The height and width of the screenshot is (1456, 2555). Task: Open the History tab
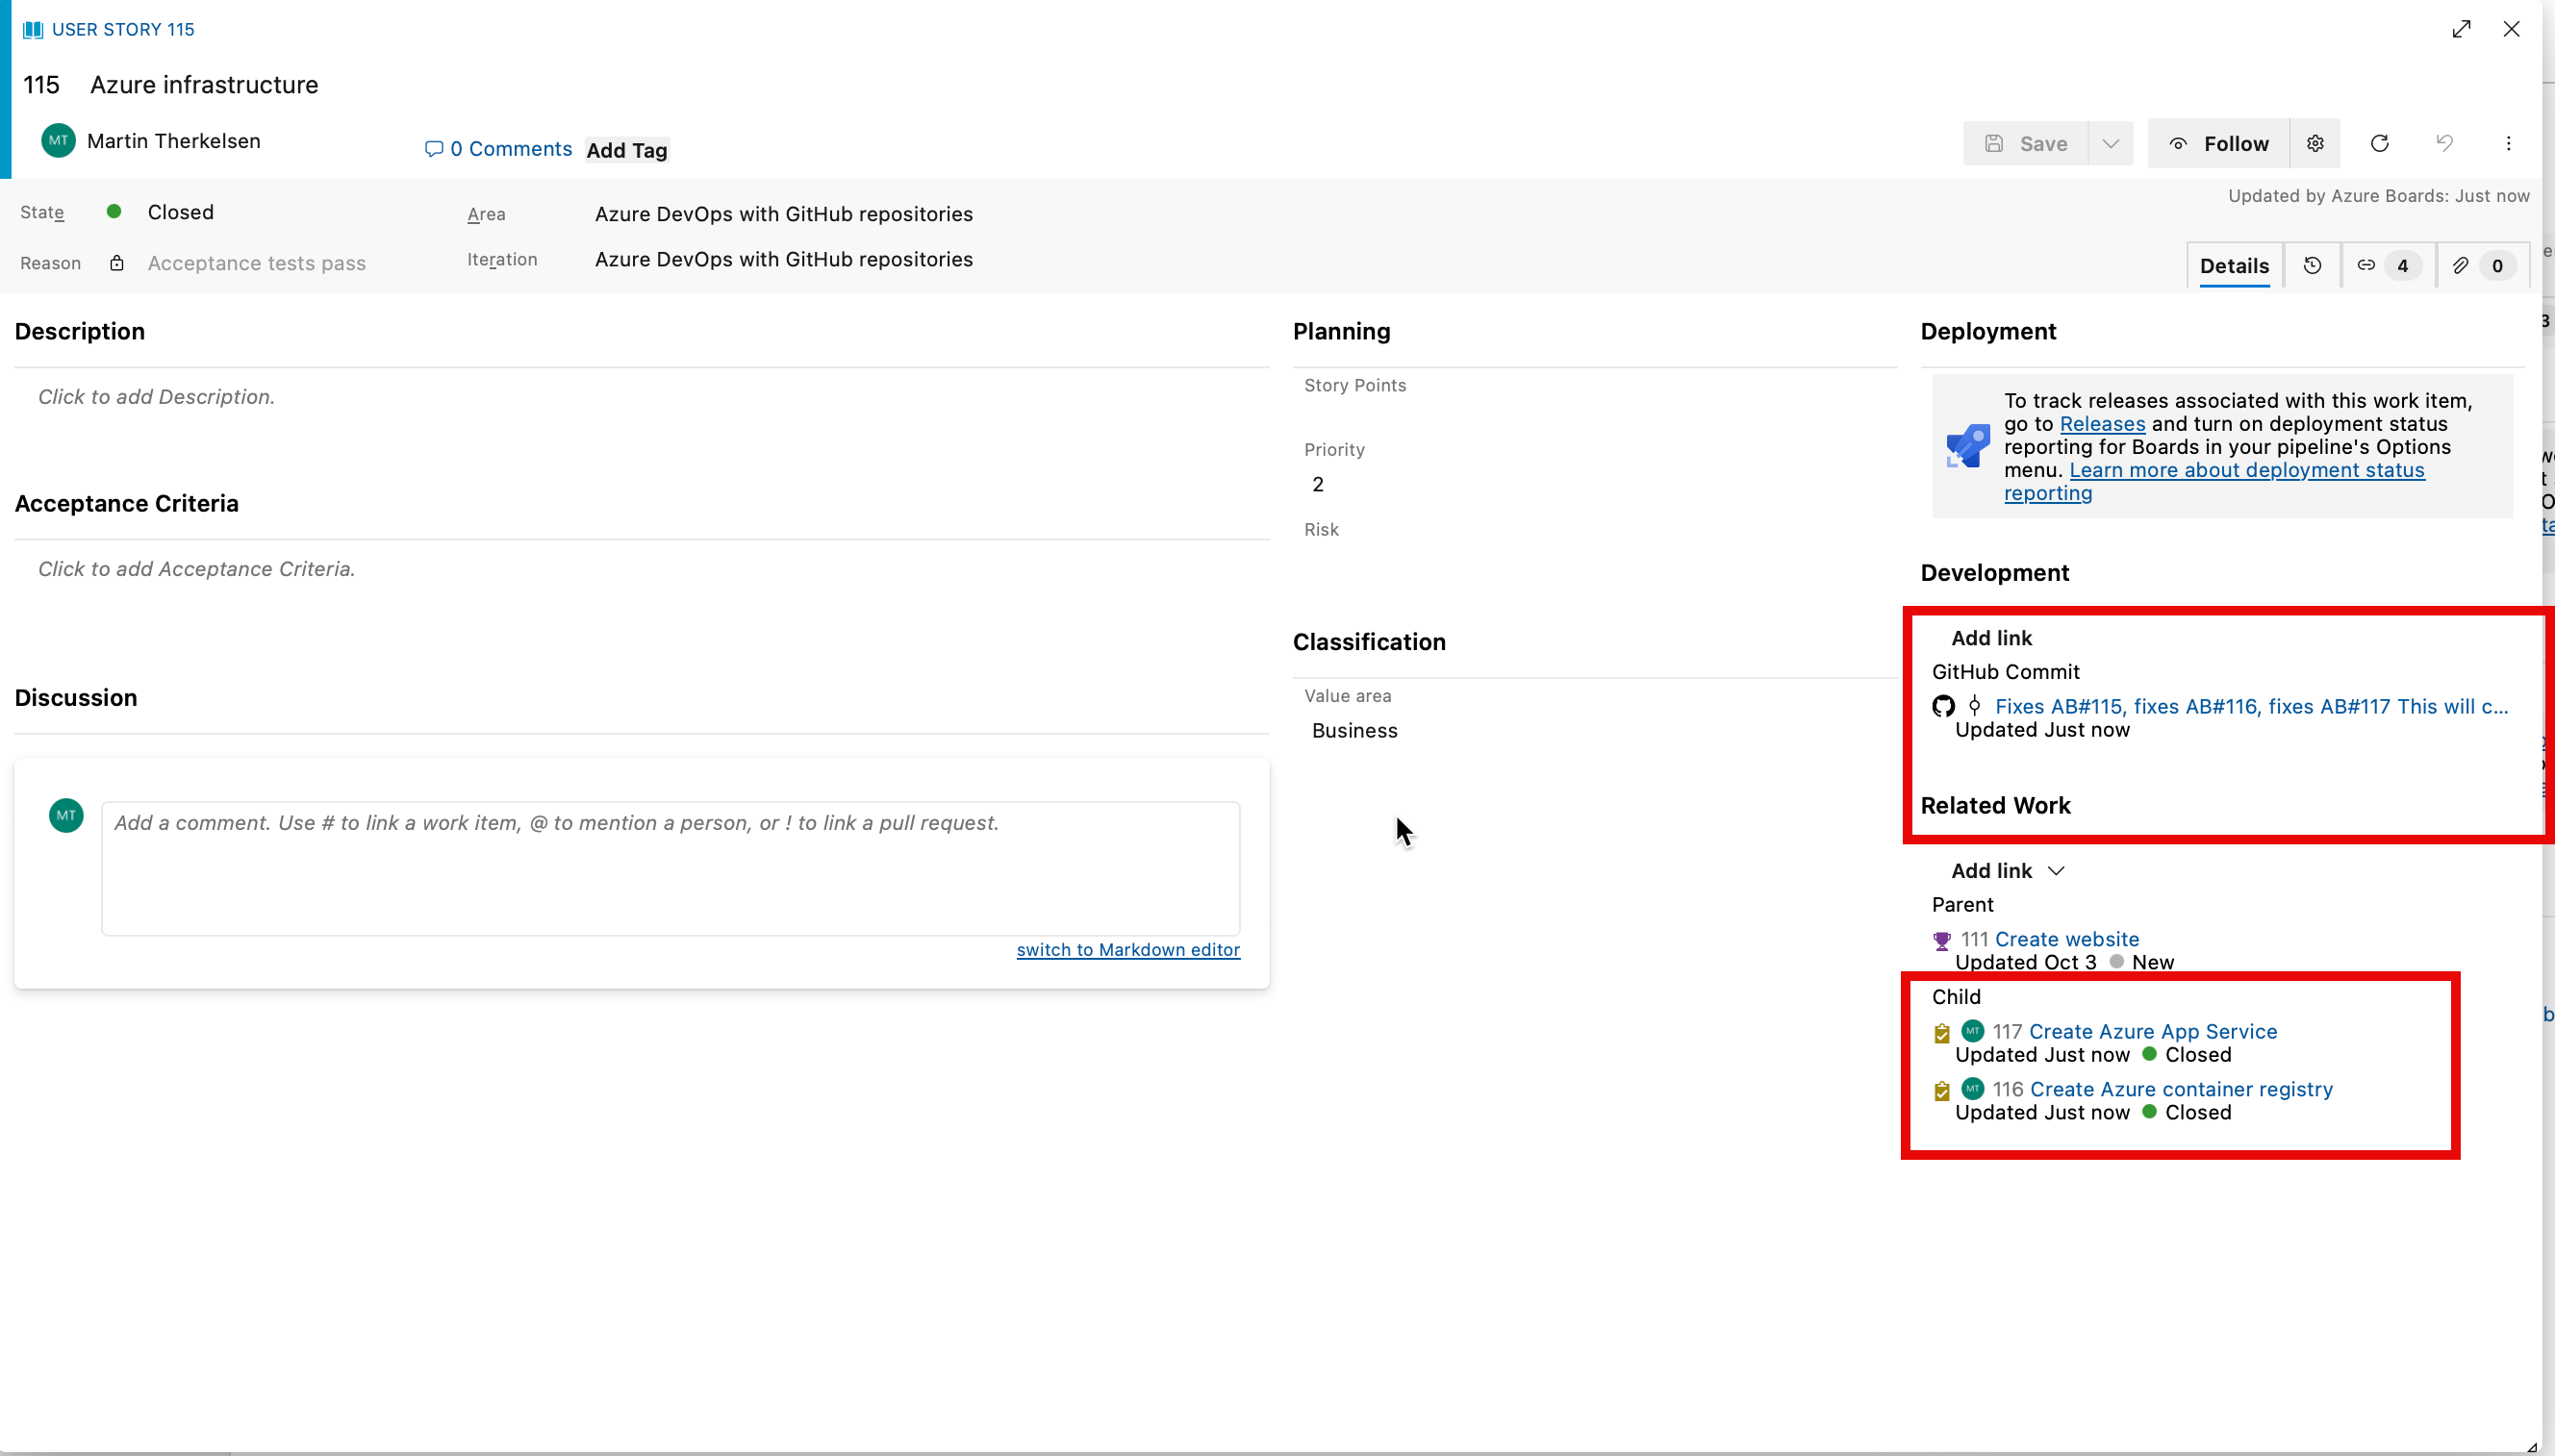(x=2312, y=266)
